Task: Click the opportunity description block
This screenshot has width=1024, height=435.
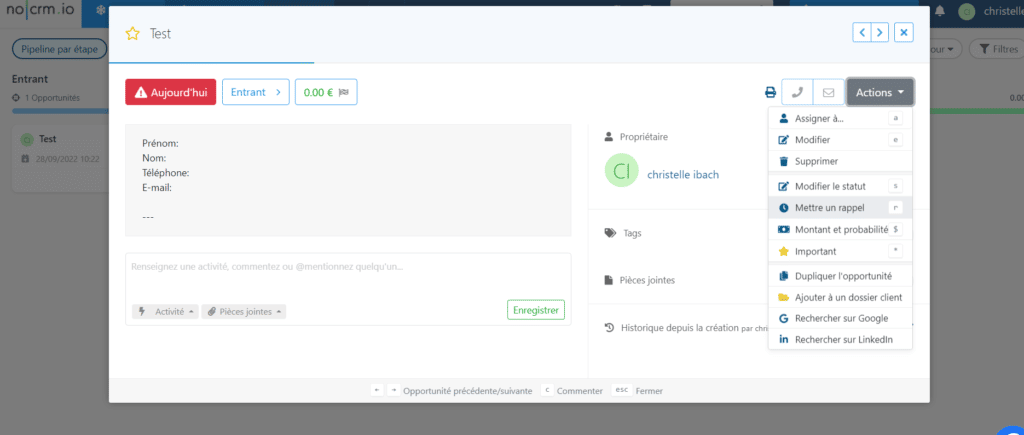Action: pyautogui.click(x=348, y=180)
